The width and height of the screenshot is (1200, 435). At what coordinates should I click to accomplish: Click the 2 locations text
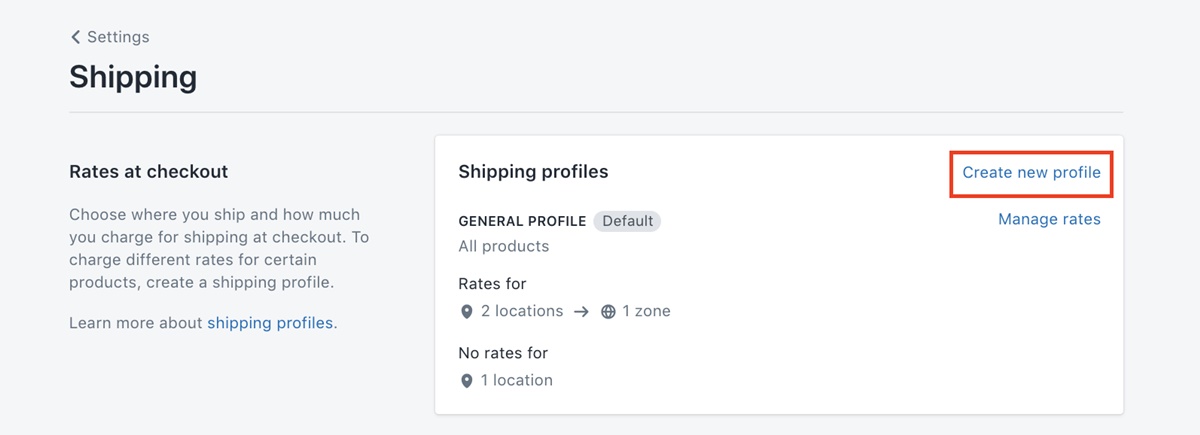522,311
